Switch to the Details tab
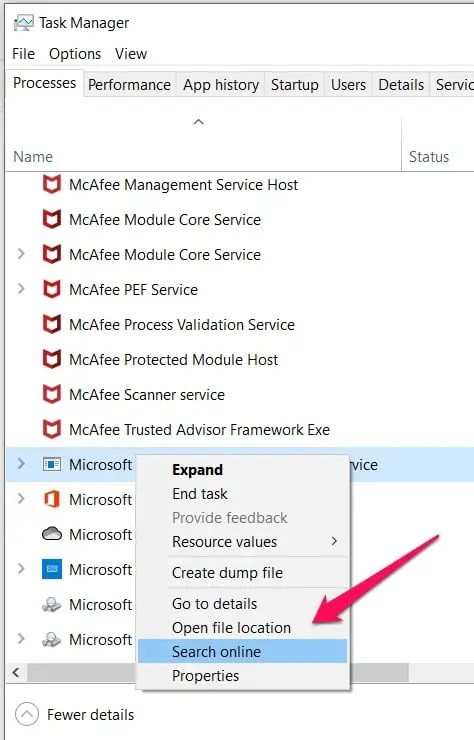 click(x=401, y=85)
